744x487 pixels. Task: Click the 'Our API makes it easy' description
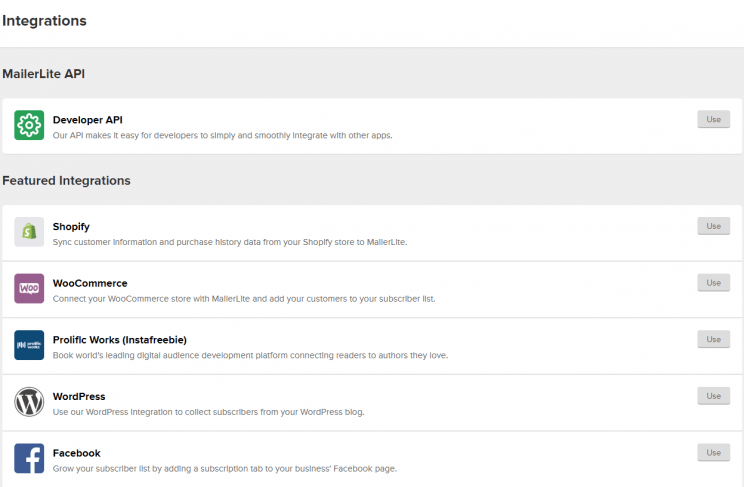click(223, 135)
